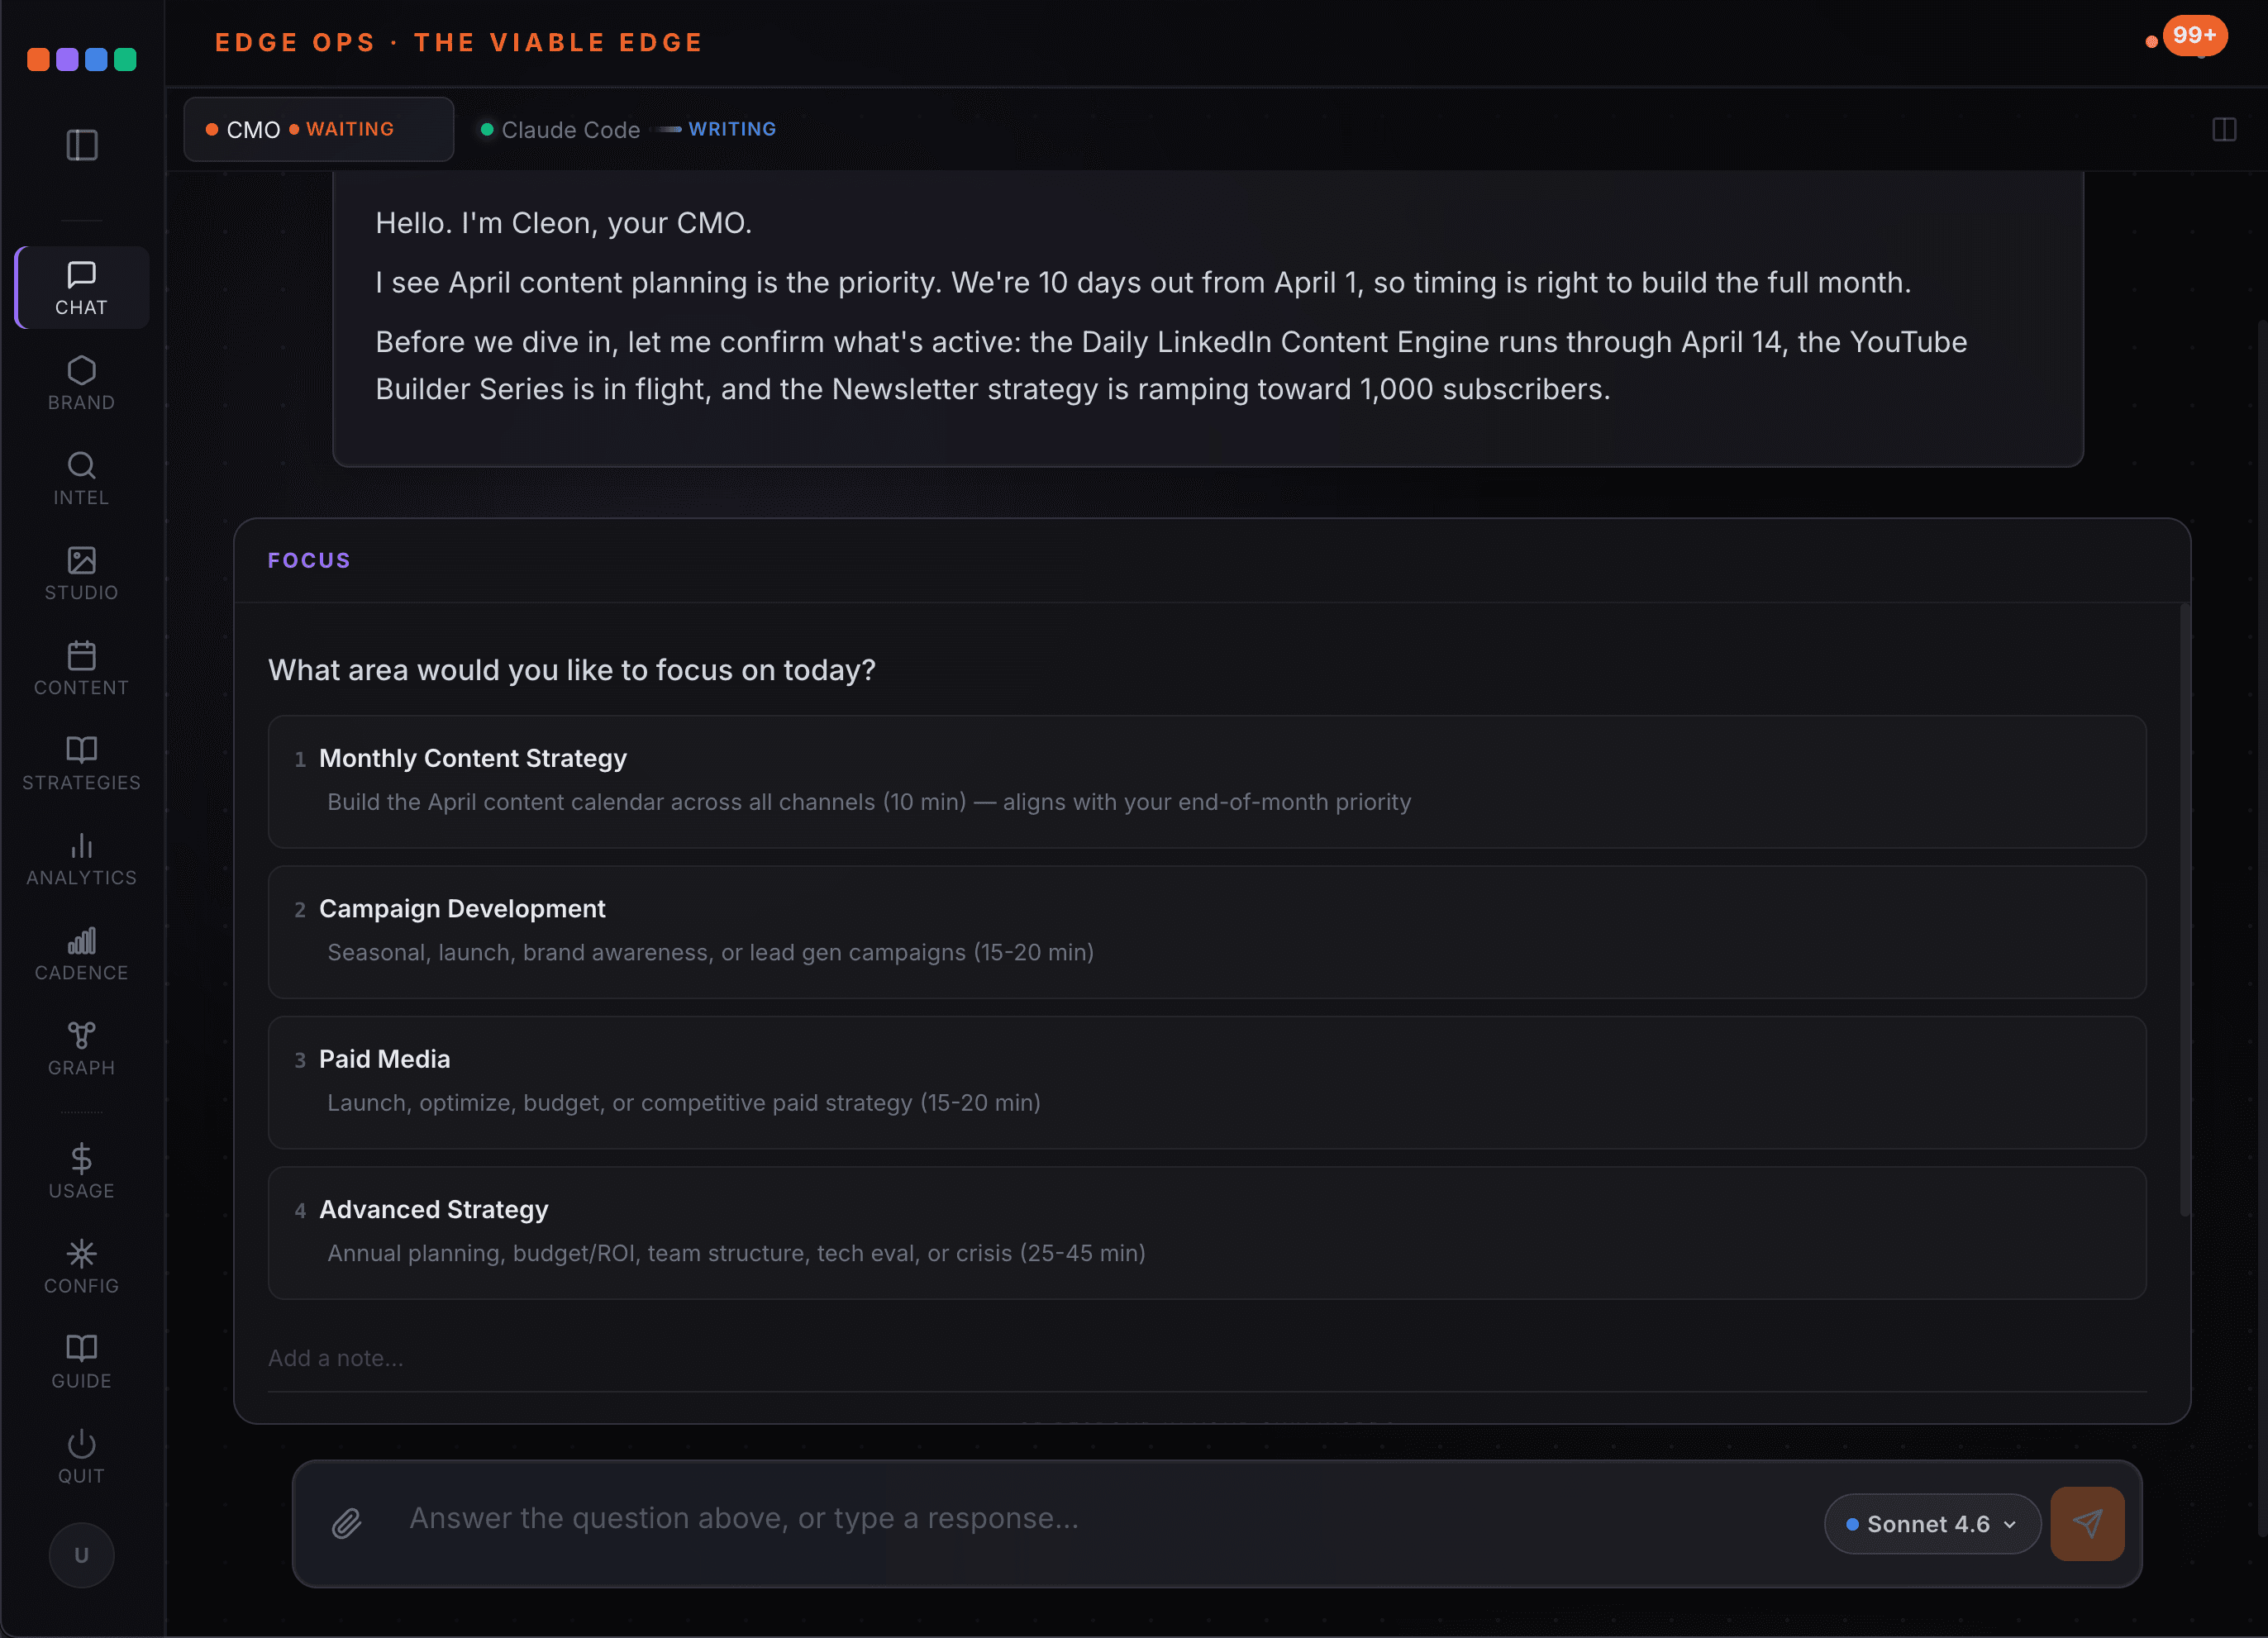Open the Config settings icon

tap(81, 1254)
